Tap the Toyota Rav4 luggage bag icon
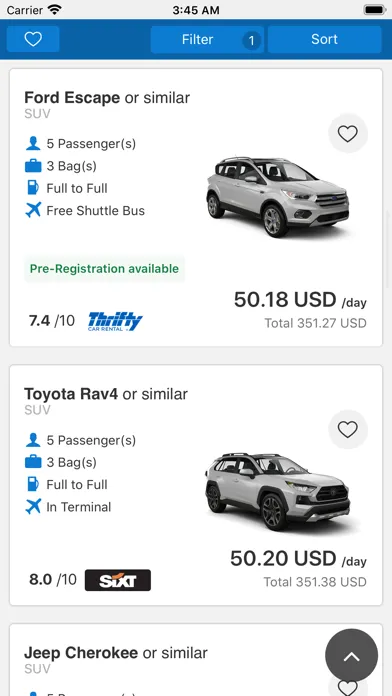This screenshot has width=392, height=696. 33,463
